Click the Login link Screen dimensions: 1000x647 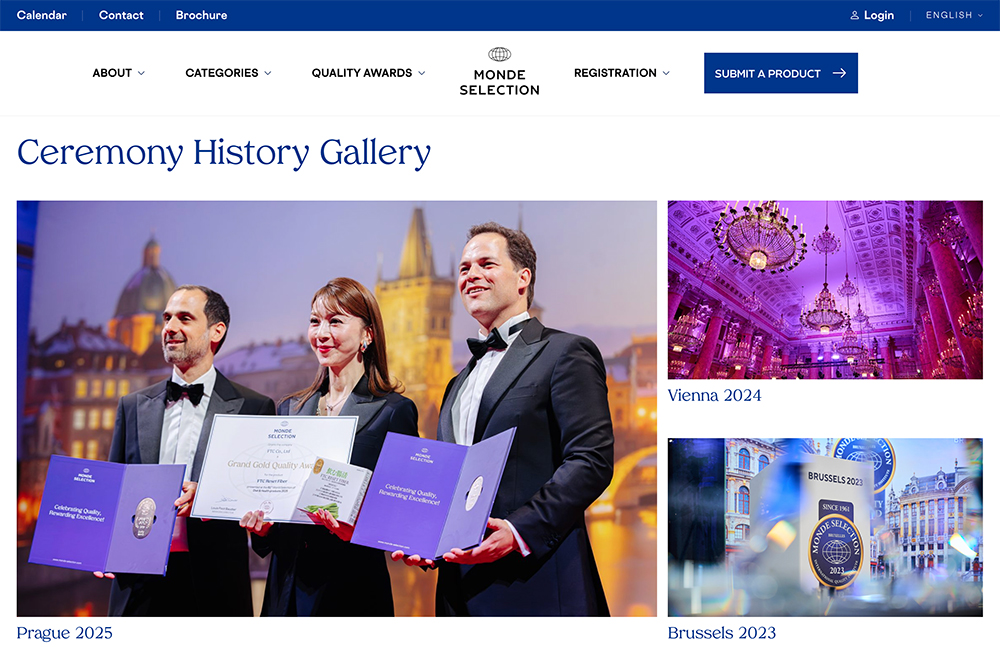point(879,15)
